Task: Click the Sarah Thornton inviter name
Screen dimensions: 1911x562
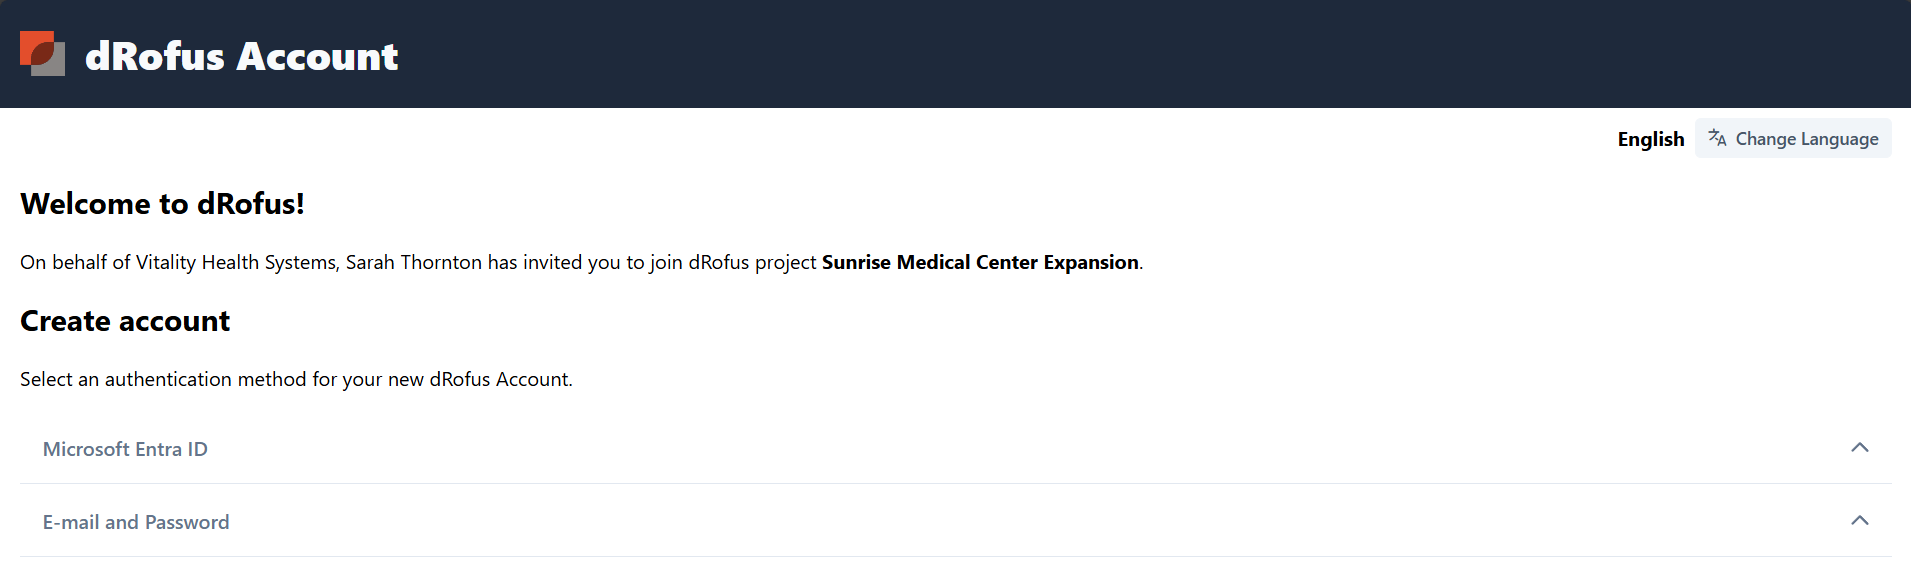Action: (413, 262)
